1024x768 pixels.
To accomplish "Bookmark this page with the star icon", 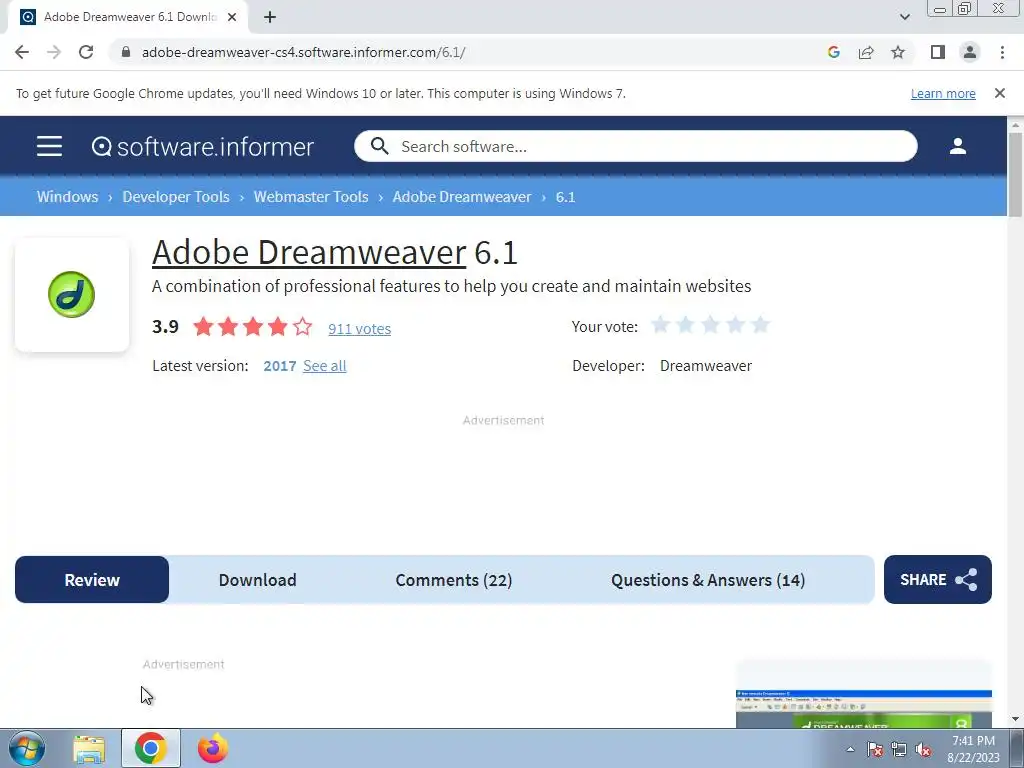I will (898, 52).
